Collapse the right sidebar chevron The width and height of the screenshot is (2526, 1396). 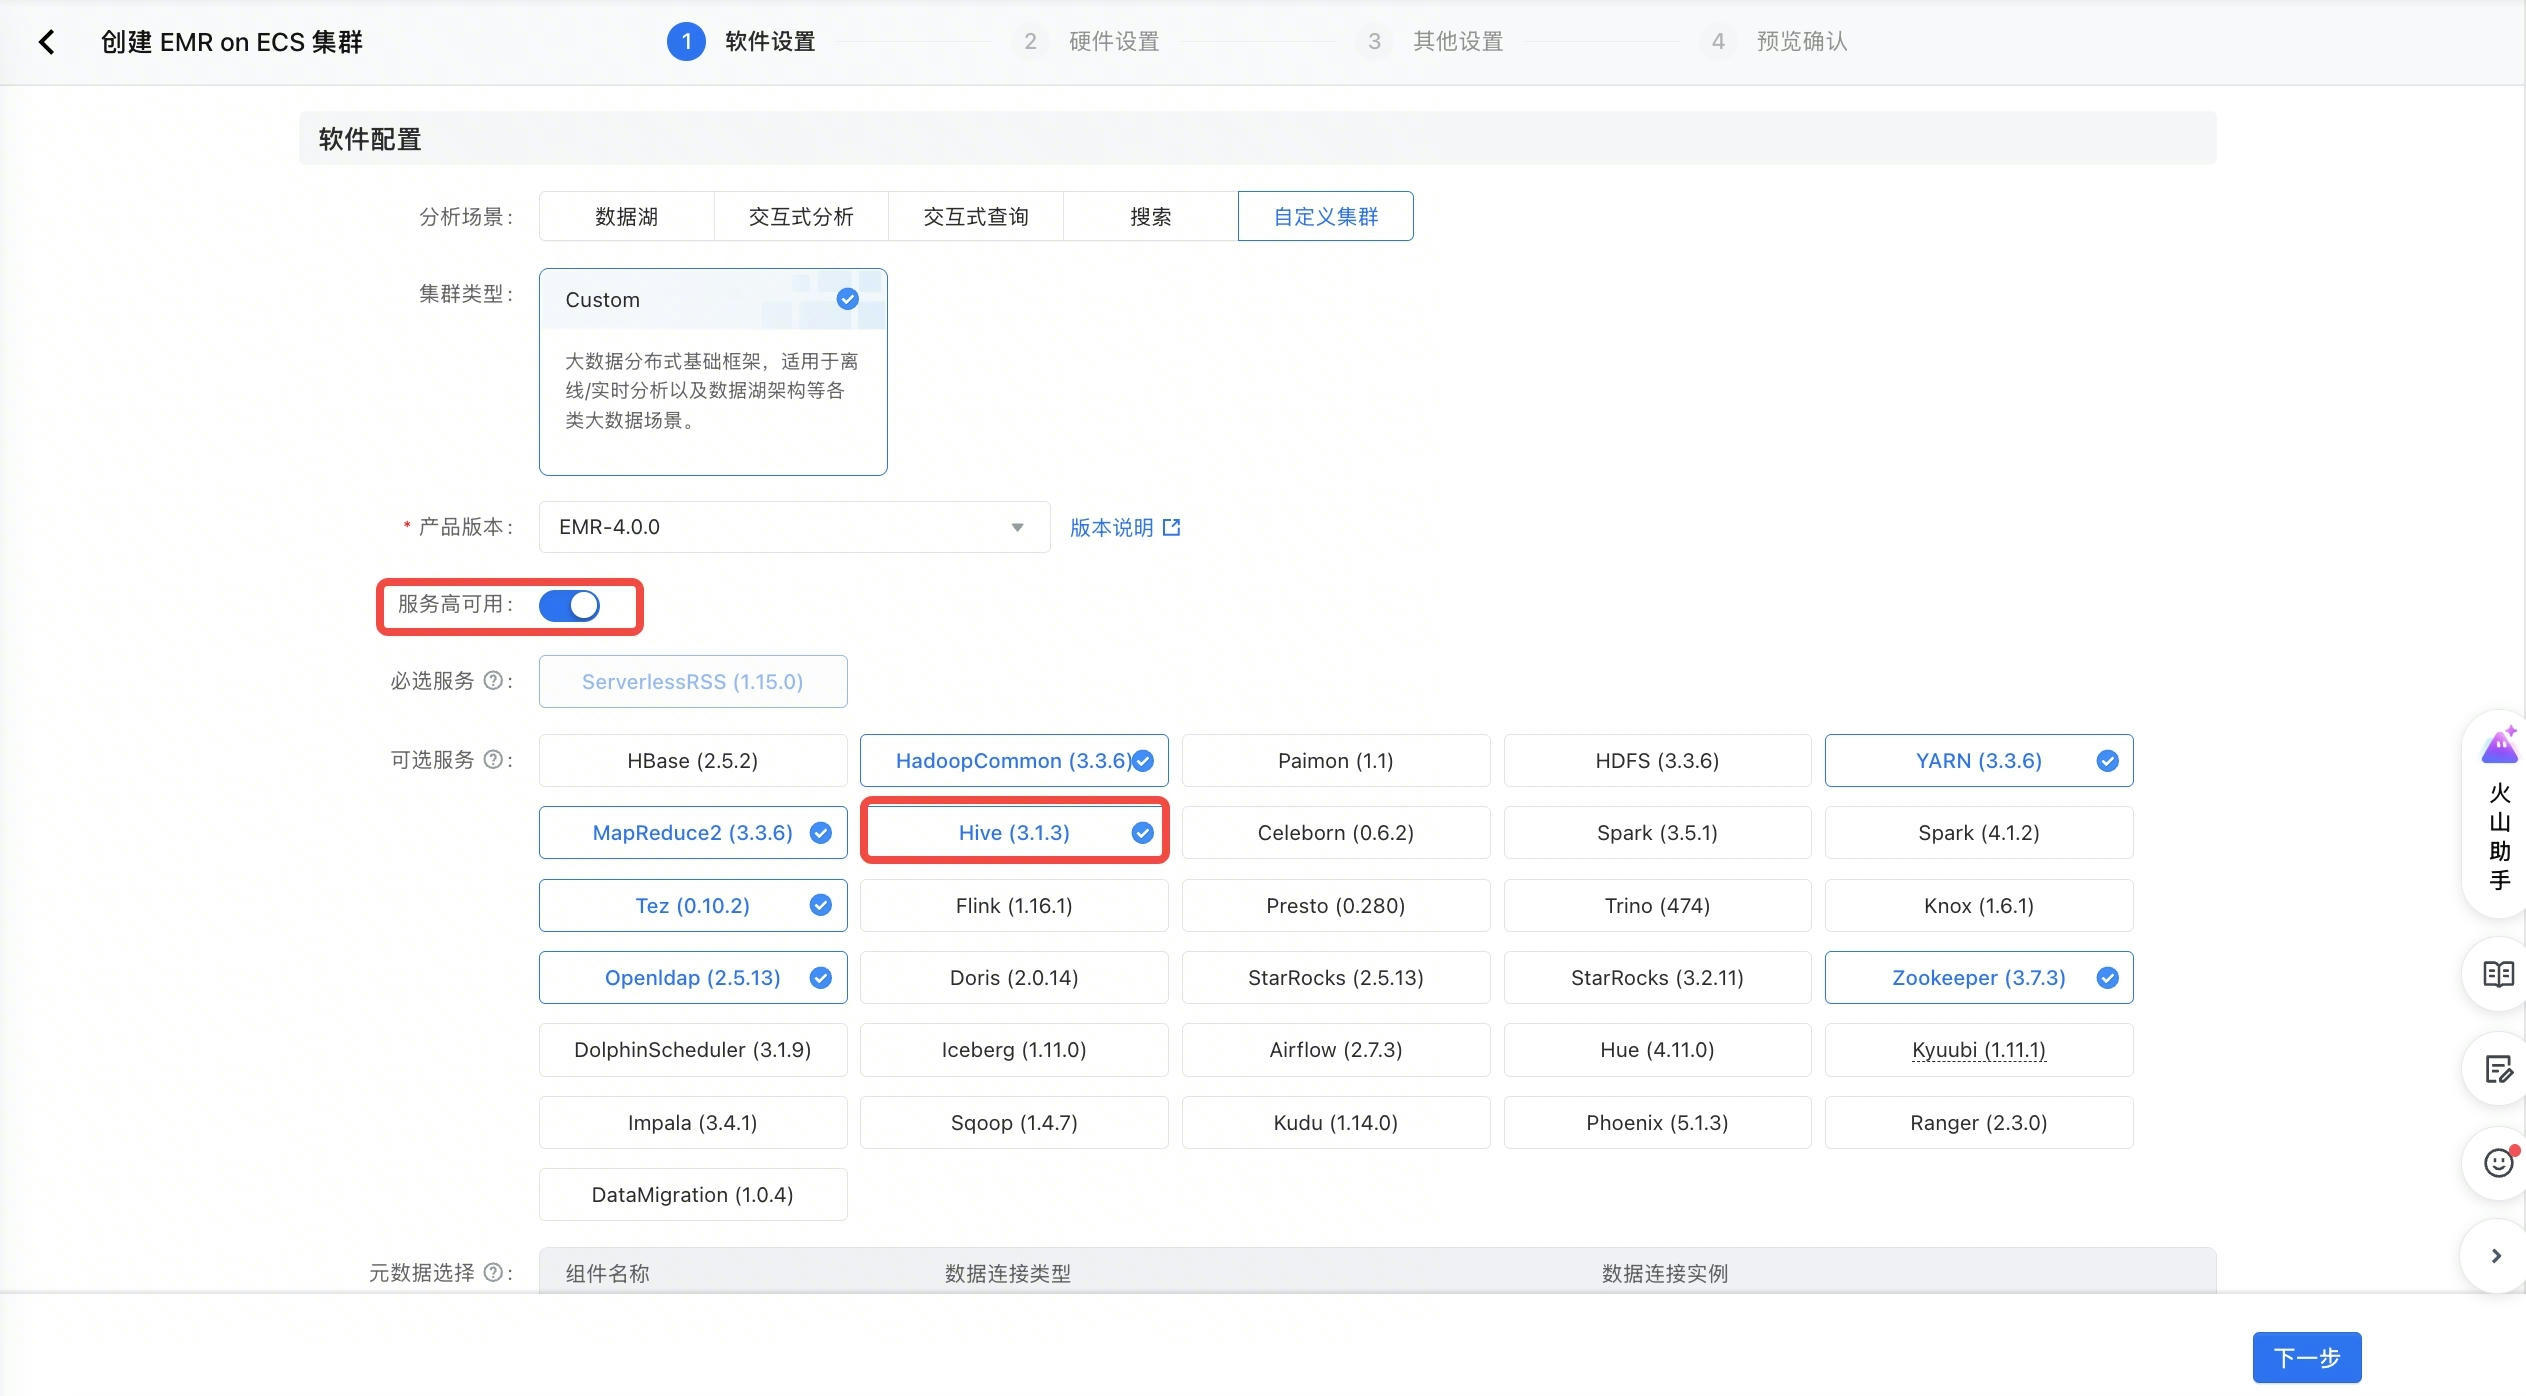point(2496,1256)
